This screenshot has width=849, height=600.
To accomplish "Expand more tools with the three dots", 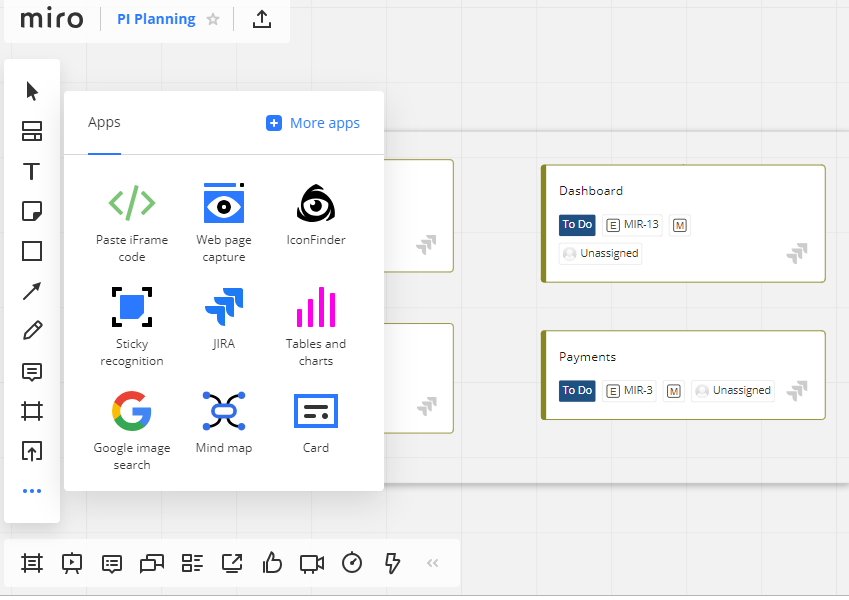I will click(31, 491).
